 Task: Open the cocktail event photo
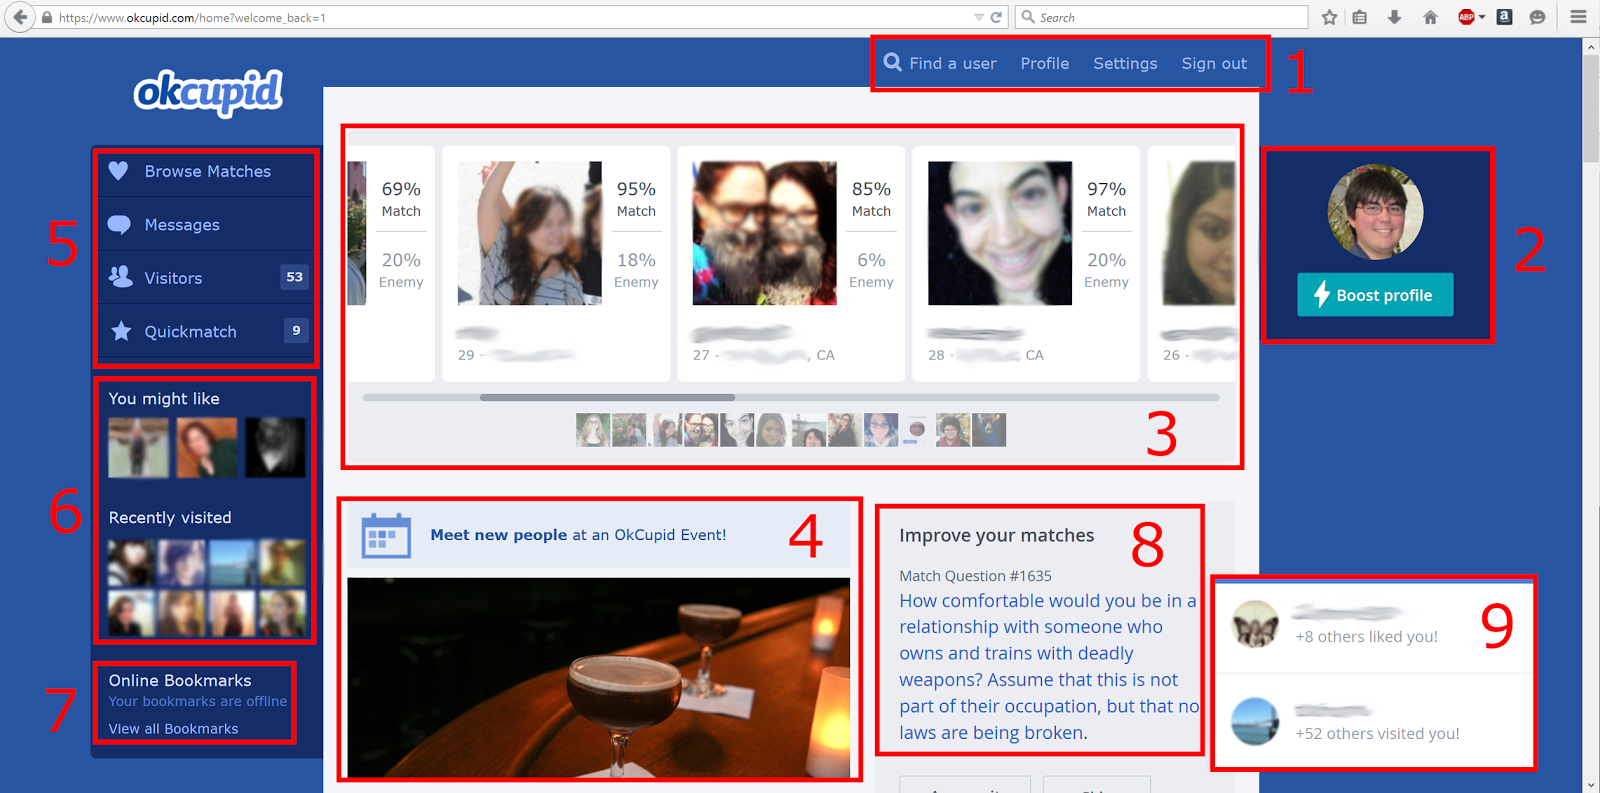598,677
